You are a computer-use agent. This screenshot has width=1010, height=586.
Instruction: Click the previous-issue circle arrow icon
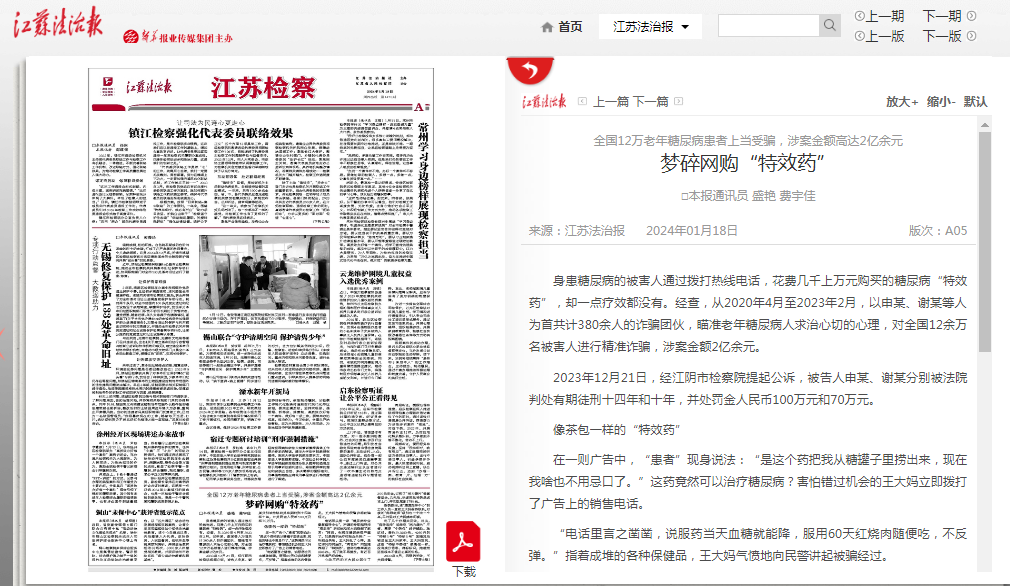click(x=859, y=16)
